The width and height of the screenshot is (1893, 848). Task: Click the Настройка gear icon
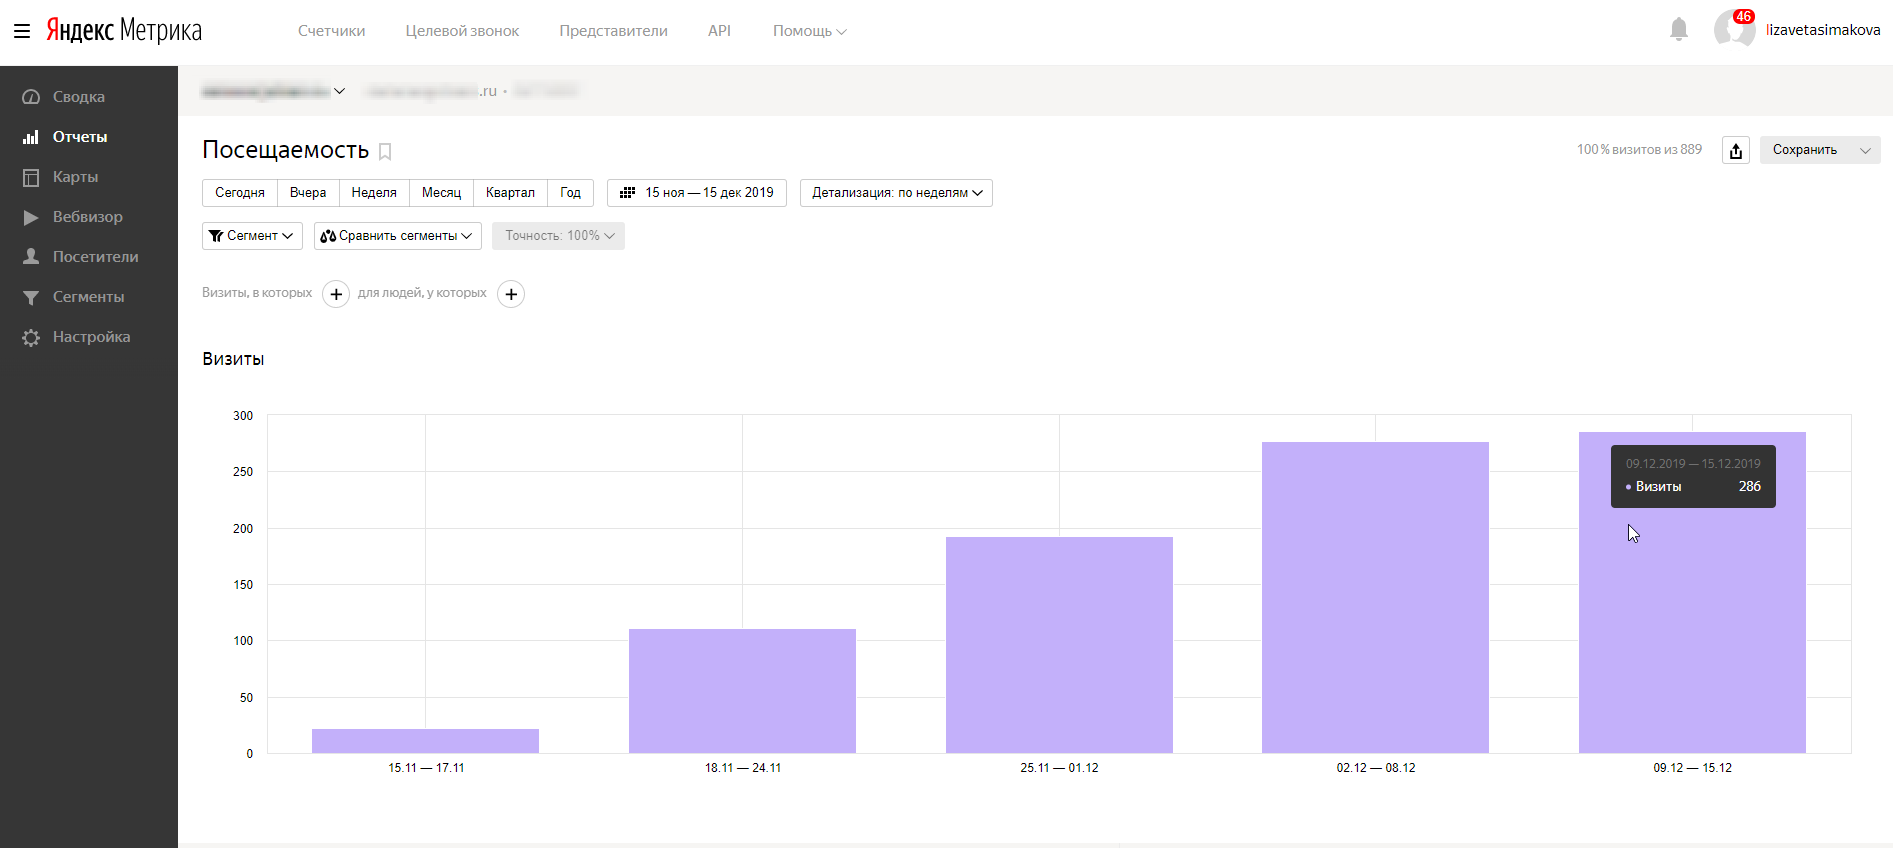point(31,337)
